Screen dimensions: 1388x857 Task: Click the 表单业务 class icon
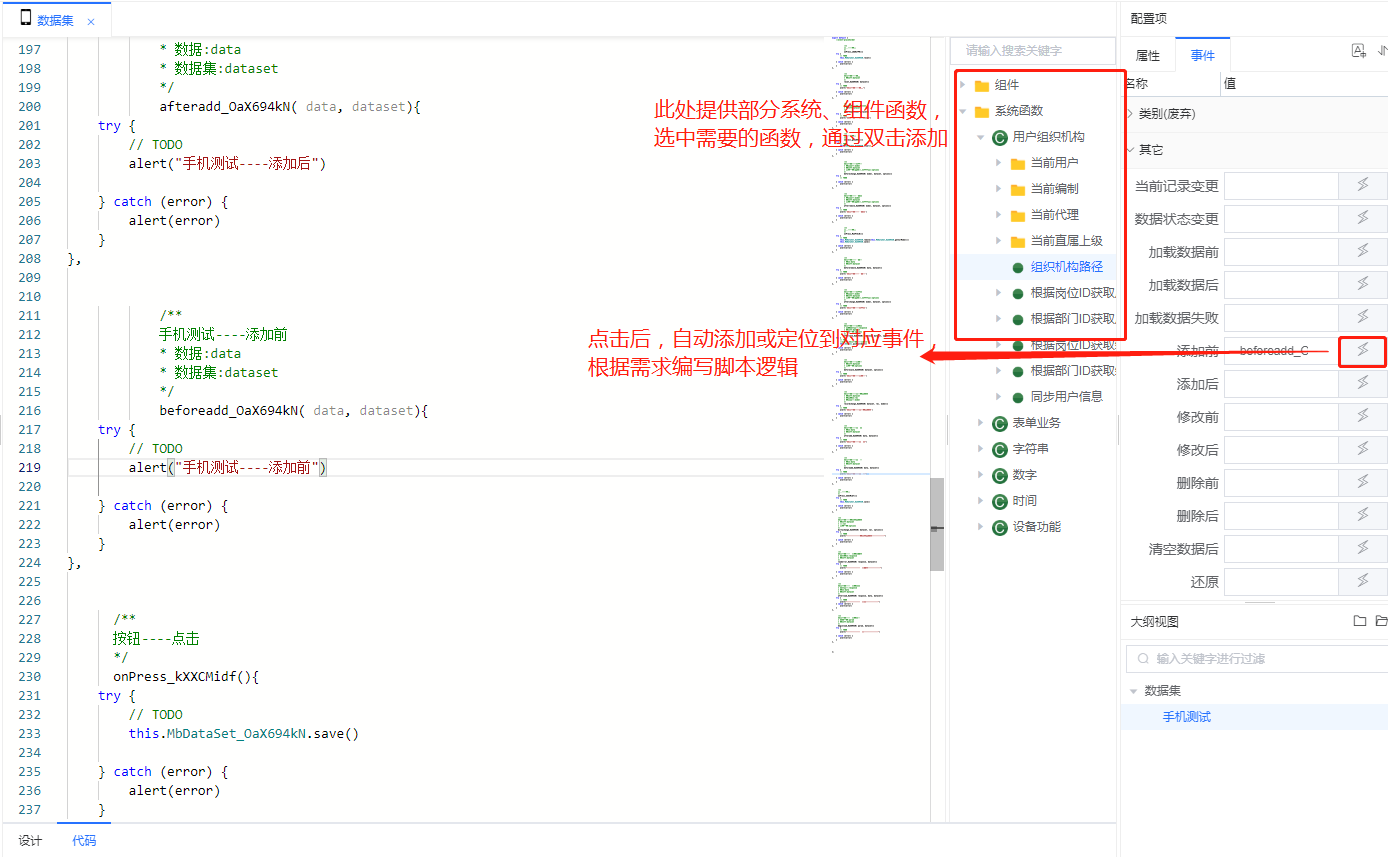click(x=999, y=423)
